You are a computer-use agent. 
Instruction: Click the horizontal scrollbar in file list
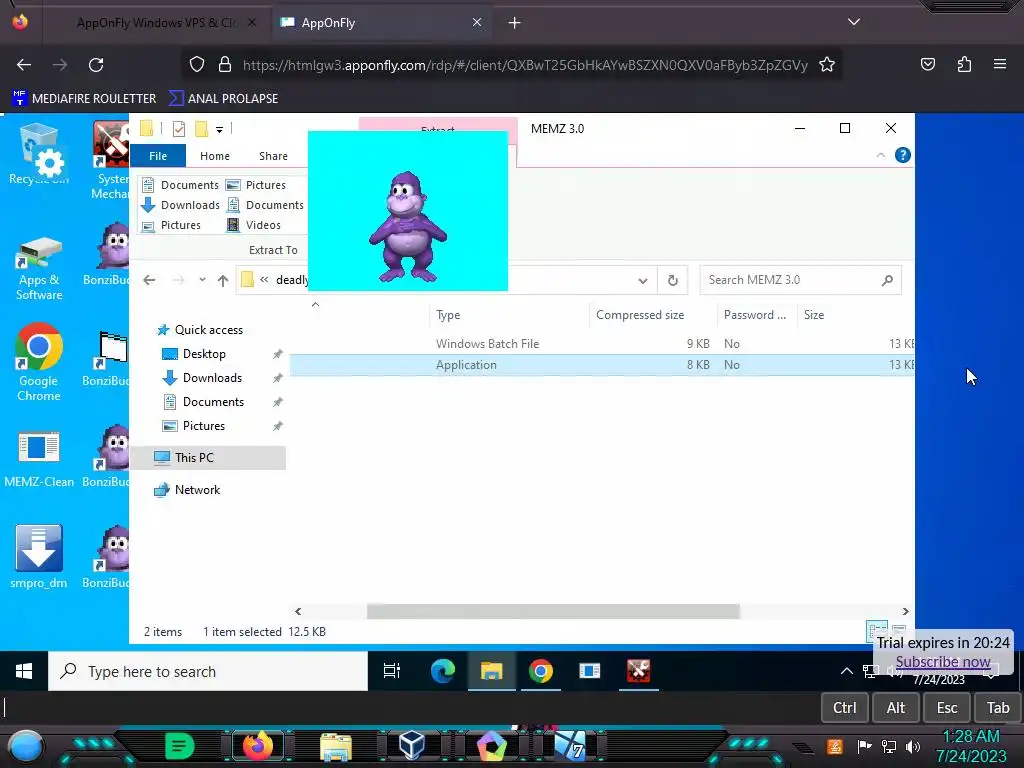pos(553,611)
